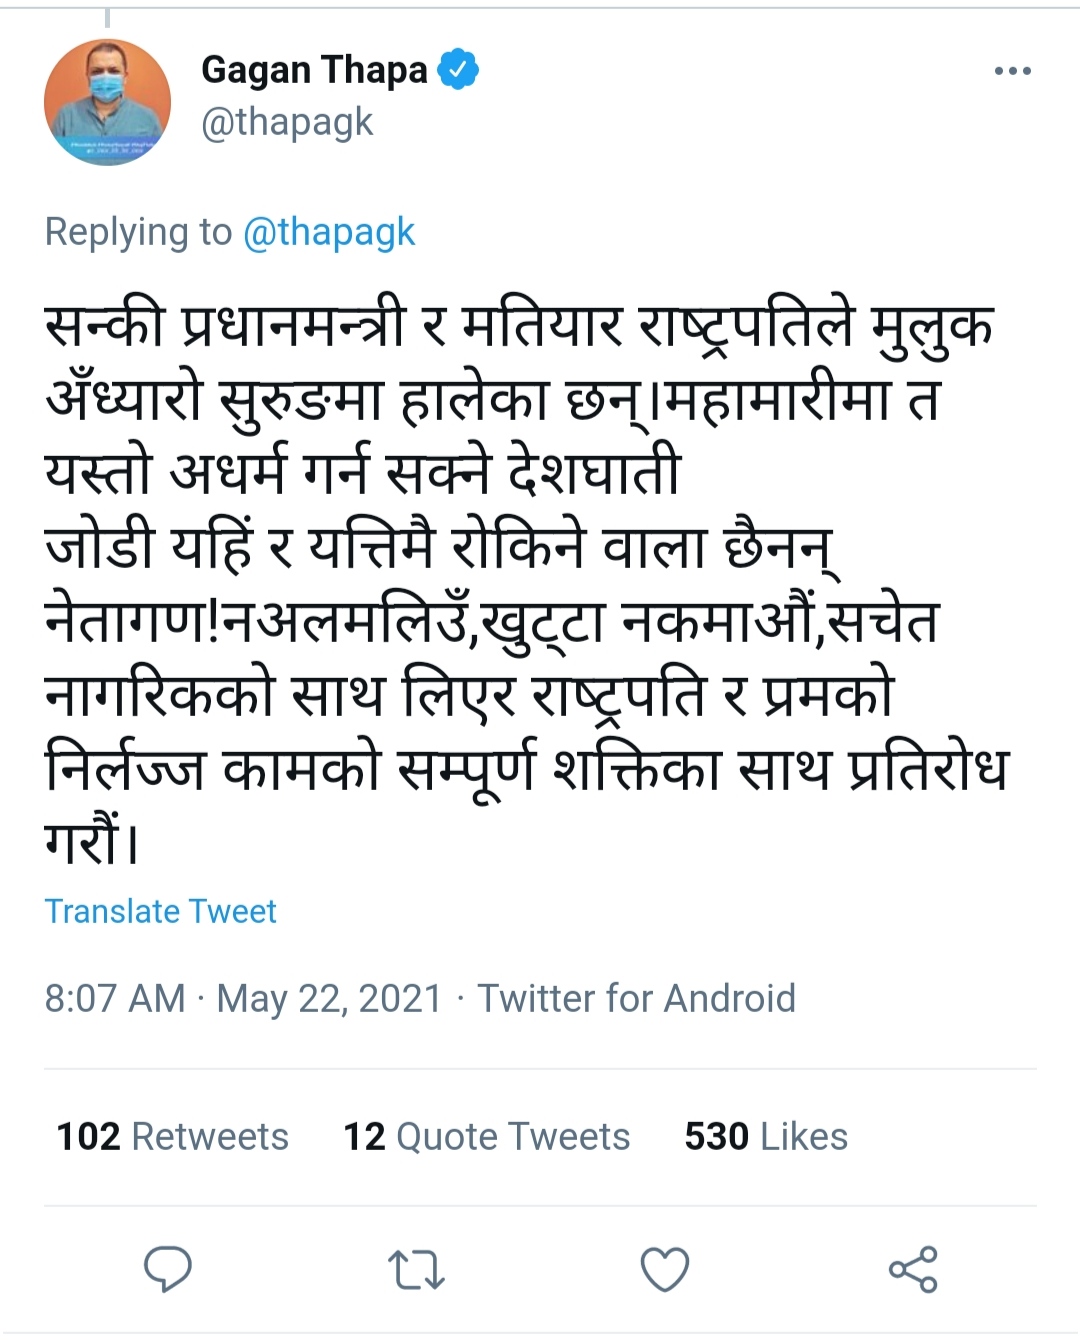
Task: Click the blue verified badge
Action: (459, 70)
